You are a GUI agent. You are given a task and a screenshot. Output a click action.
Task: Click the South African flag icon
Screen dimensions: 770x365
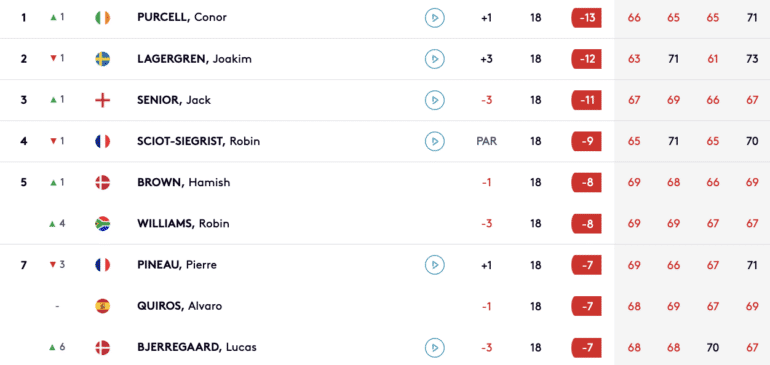tap(102, 224)
